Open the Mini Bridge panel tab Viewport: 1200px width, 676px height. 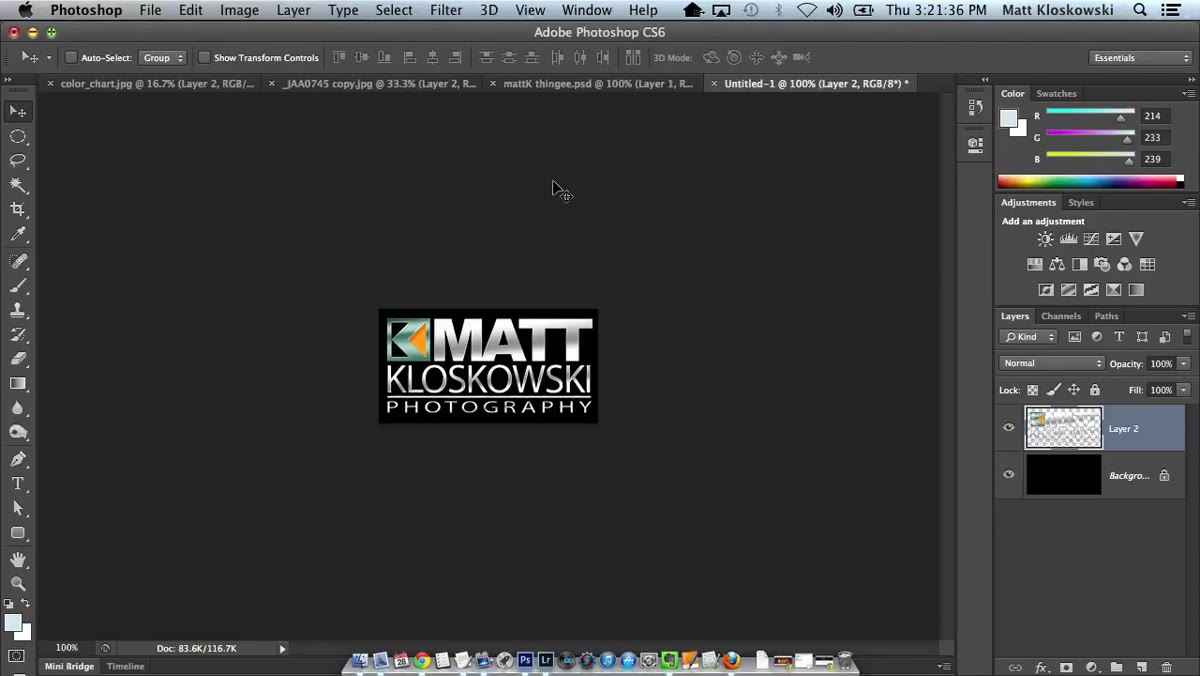69,666
